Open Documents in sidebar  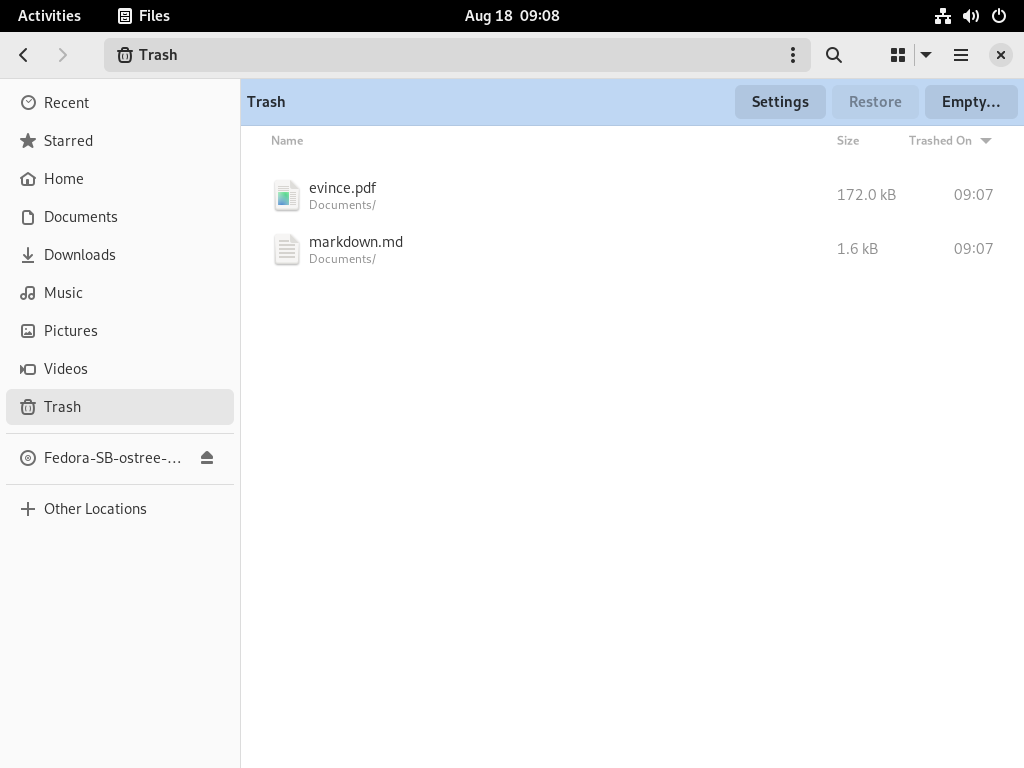tap(120, 217)
